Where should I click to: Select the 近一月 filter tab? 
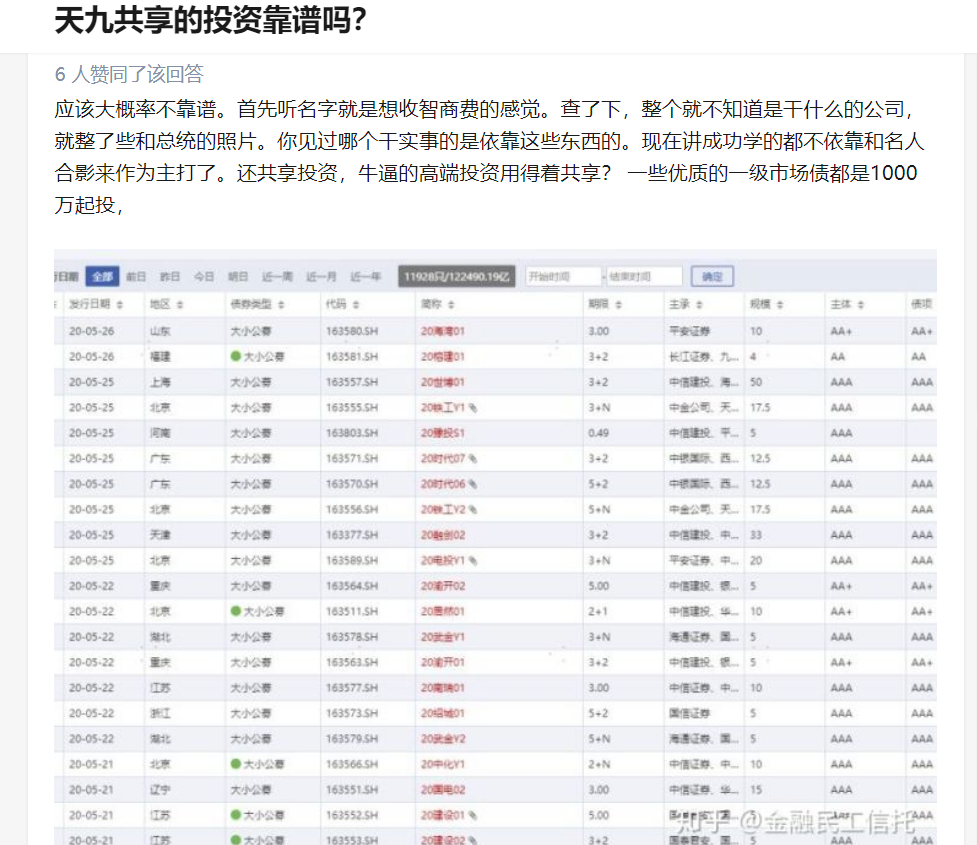[321, 276]
